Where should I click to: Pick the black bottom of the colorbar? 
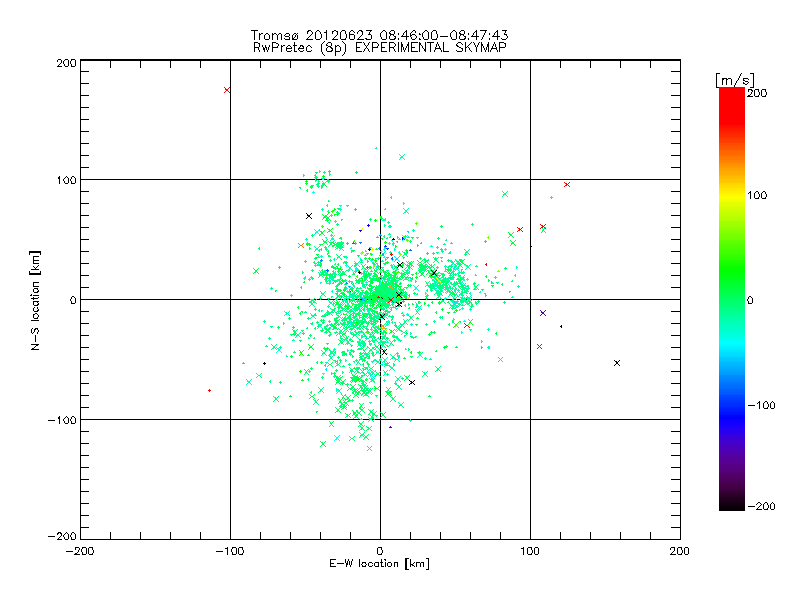point(732,505)
